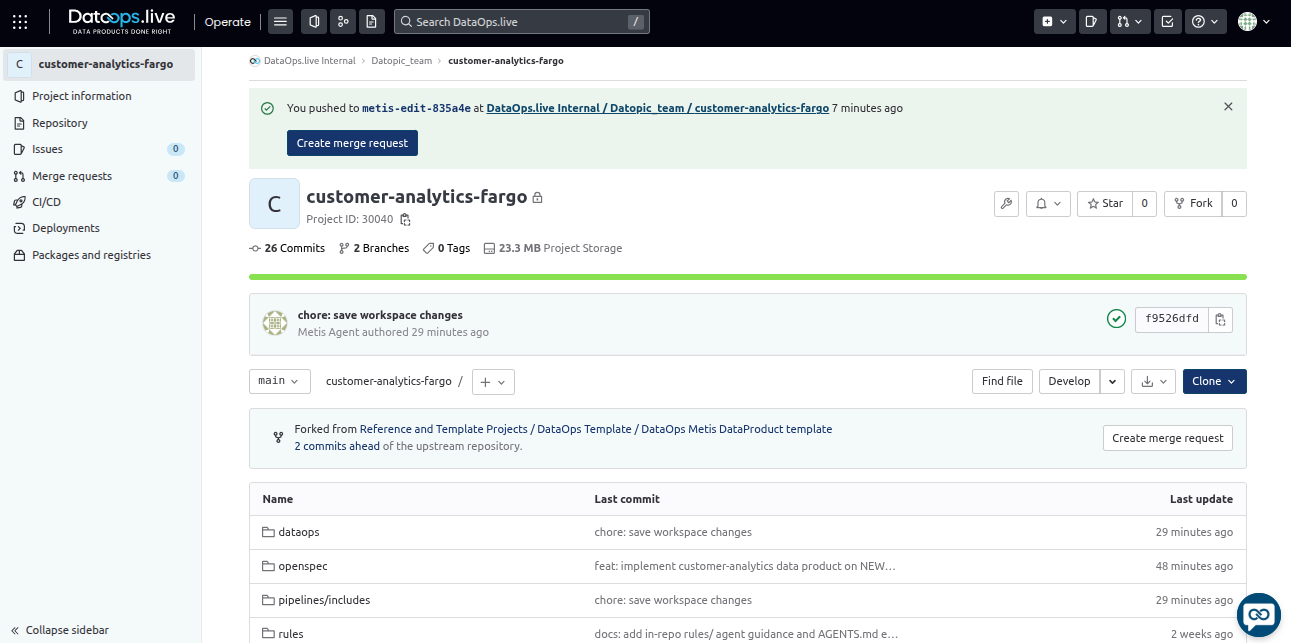
Task: Open 2 Branches link
Action: coord(374,248)
